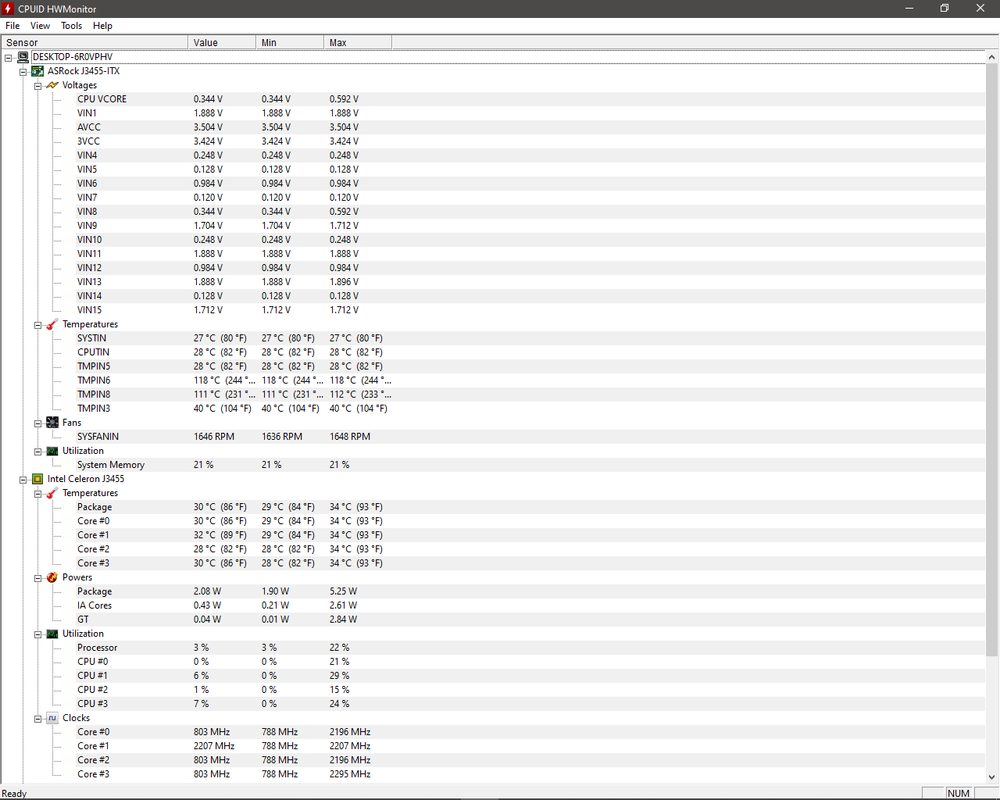The width and height of the screenshot is (1000, 800).
Task: Collapse the ASRock J3455-ITX node
Action: coord(23,71)
